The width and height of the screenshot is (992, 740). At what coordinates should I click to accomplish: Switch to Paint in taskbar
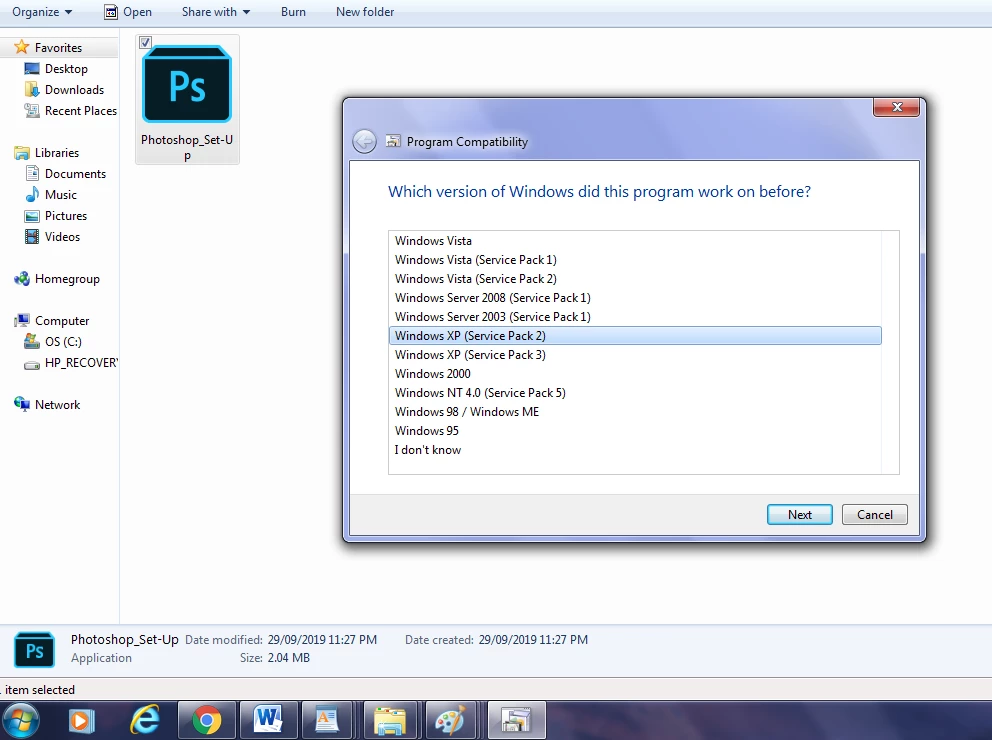pyautogui.click(x=451, y=720)
